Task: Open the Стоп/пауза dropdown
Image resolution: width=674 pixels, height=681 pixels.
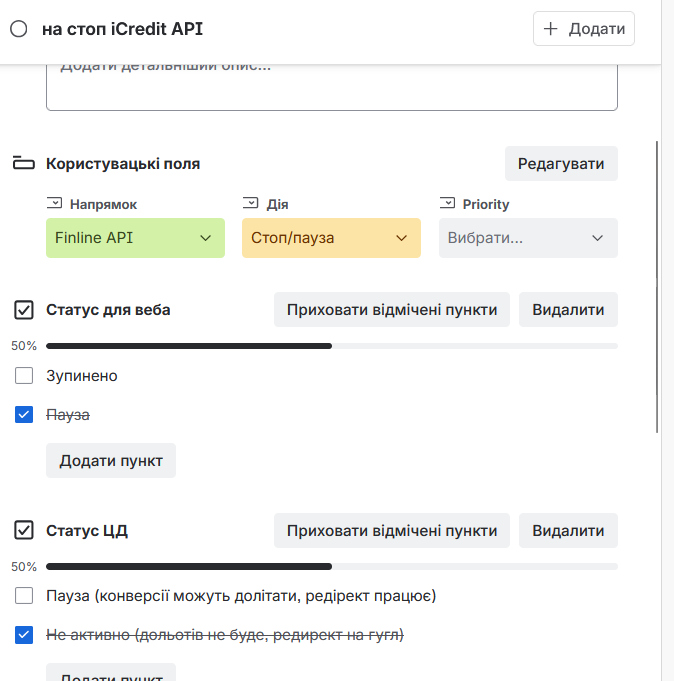Action: coord(331,238)
